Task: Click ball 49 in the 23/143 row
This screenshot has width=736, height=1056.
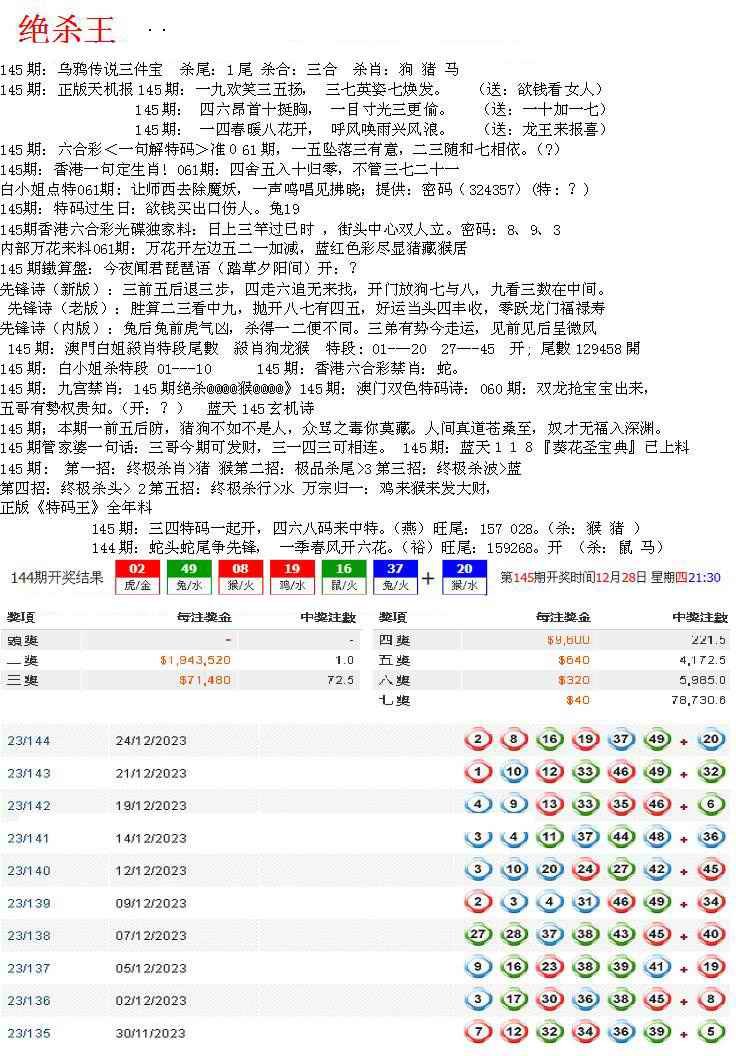Action: (x=656, y=772)
